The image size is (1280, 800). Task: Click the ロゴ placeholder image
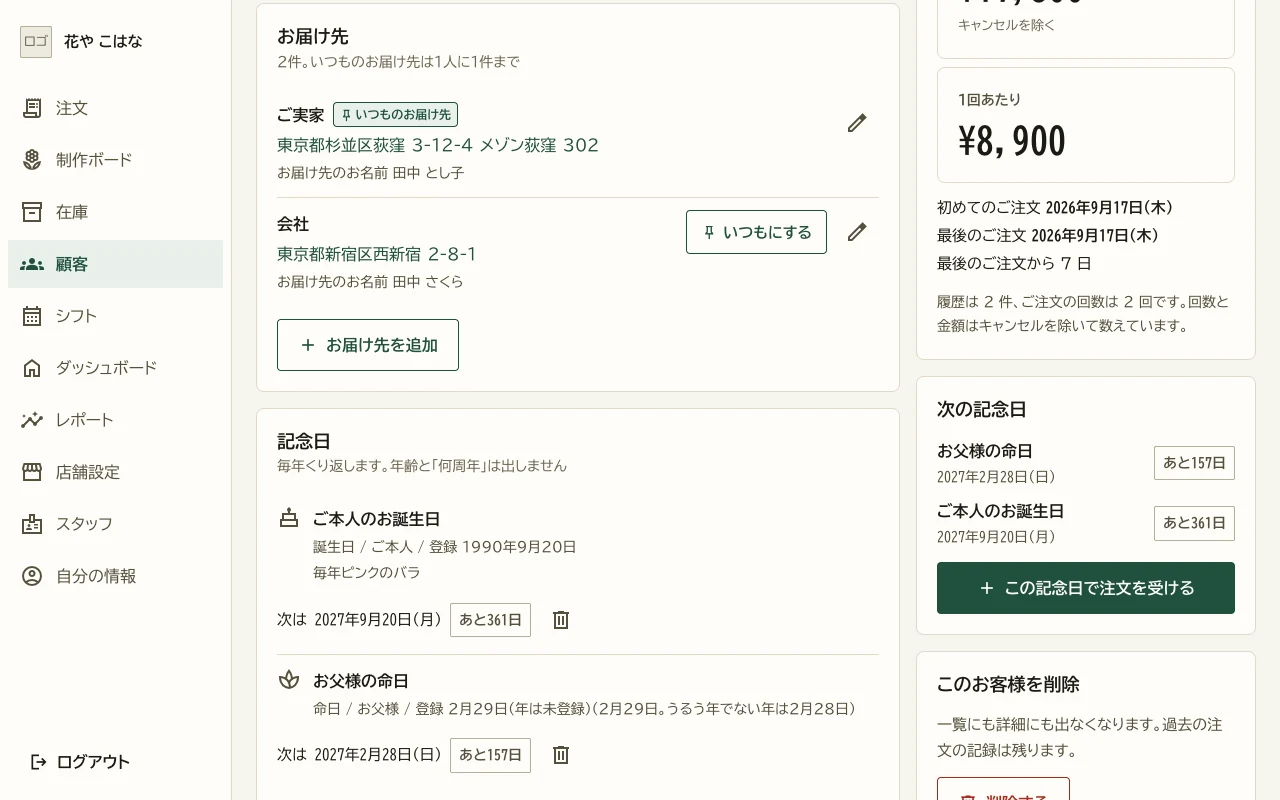pyautogui.click(x=36, y=42)
